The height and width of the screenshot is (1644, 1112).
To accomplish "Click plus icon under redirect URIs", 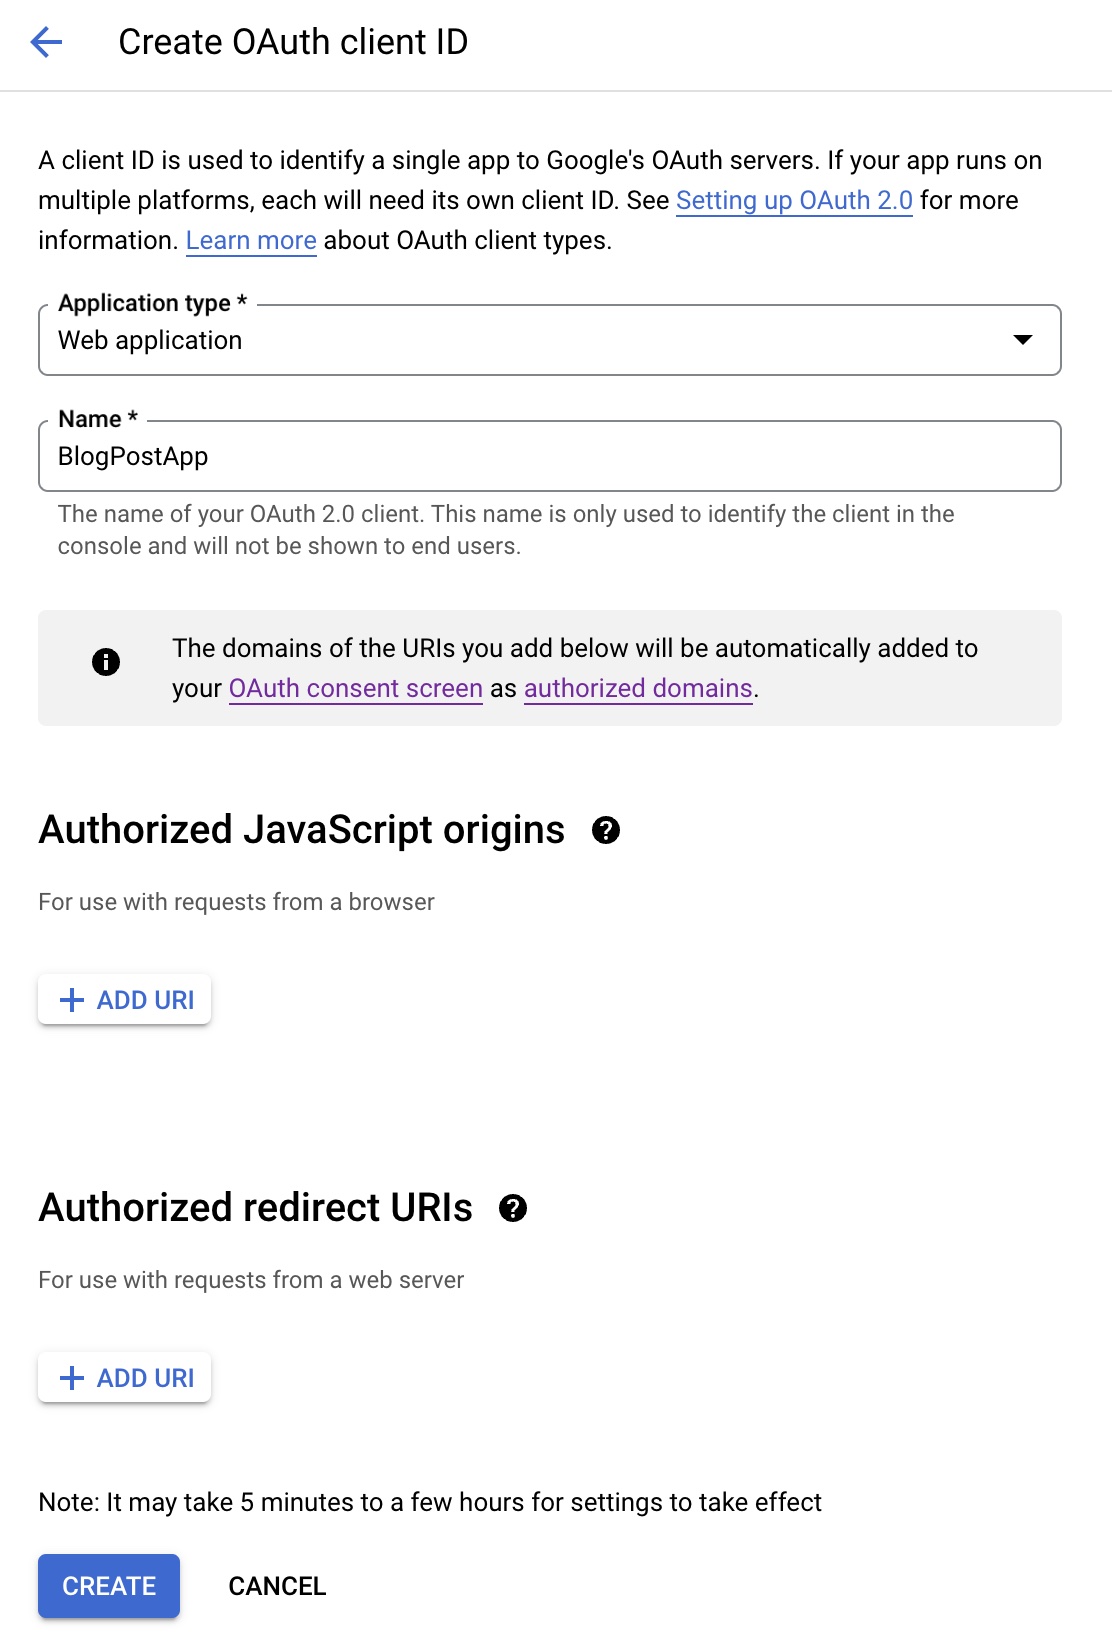I will (72, 1378).
